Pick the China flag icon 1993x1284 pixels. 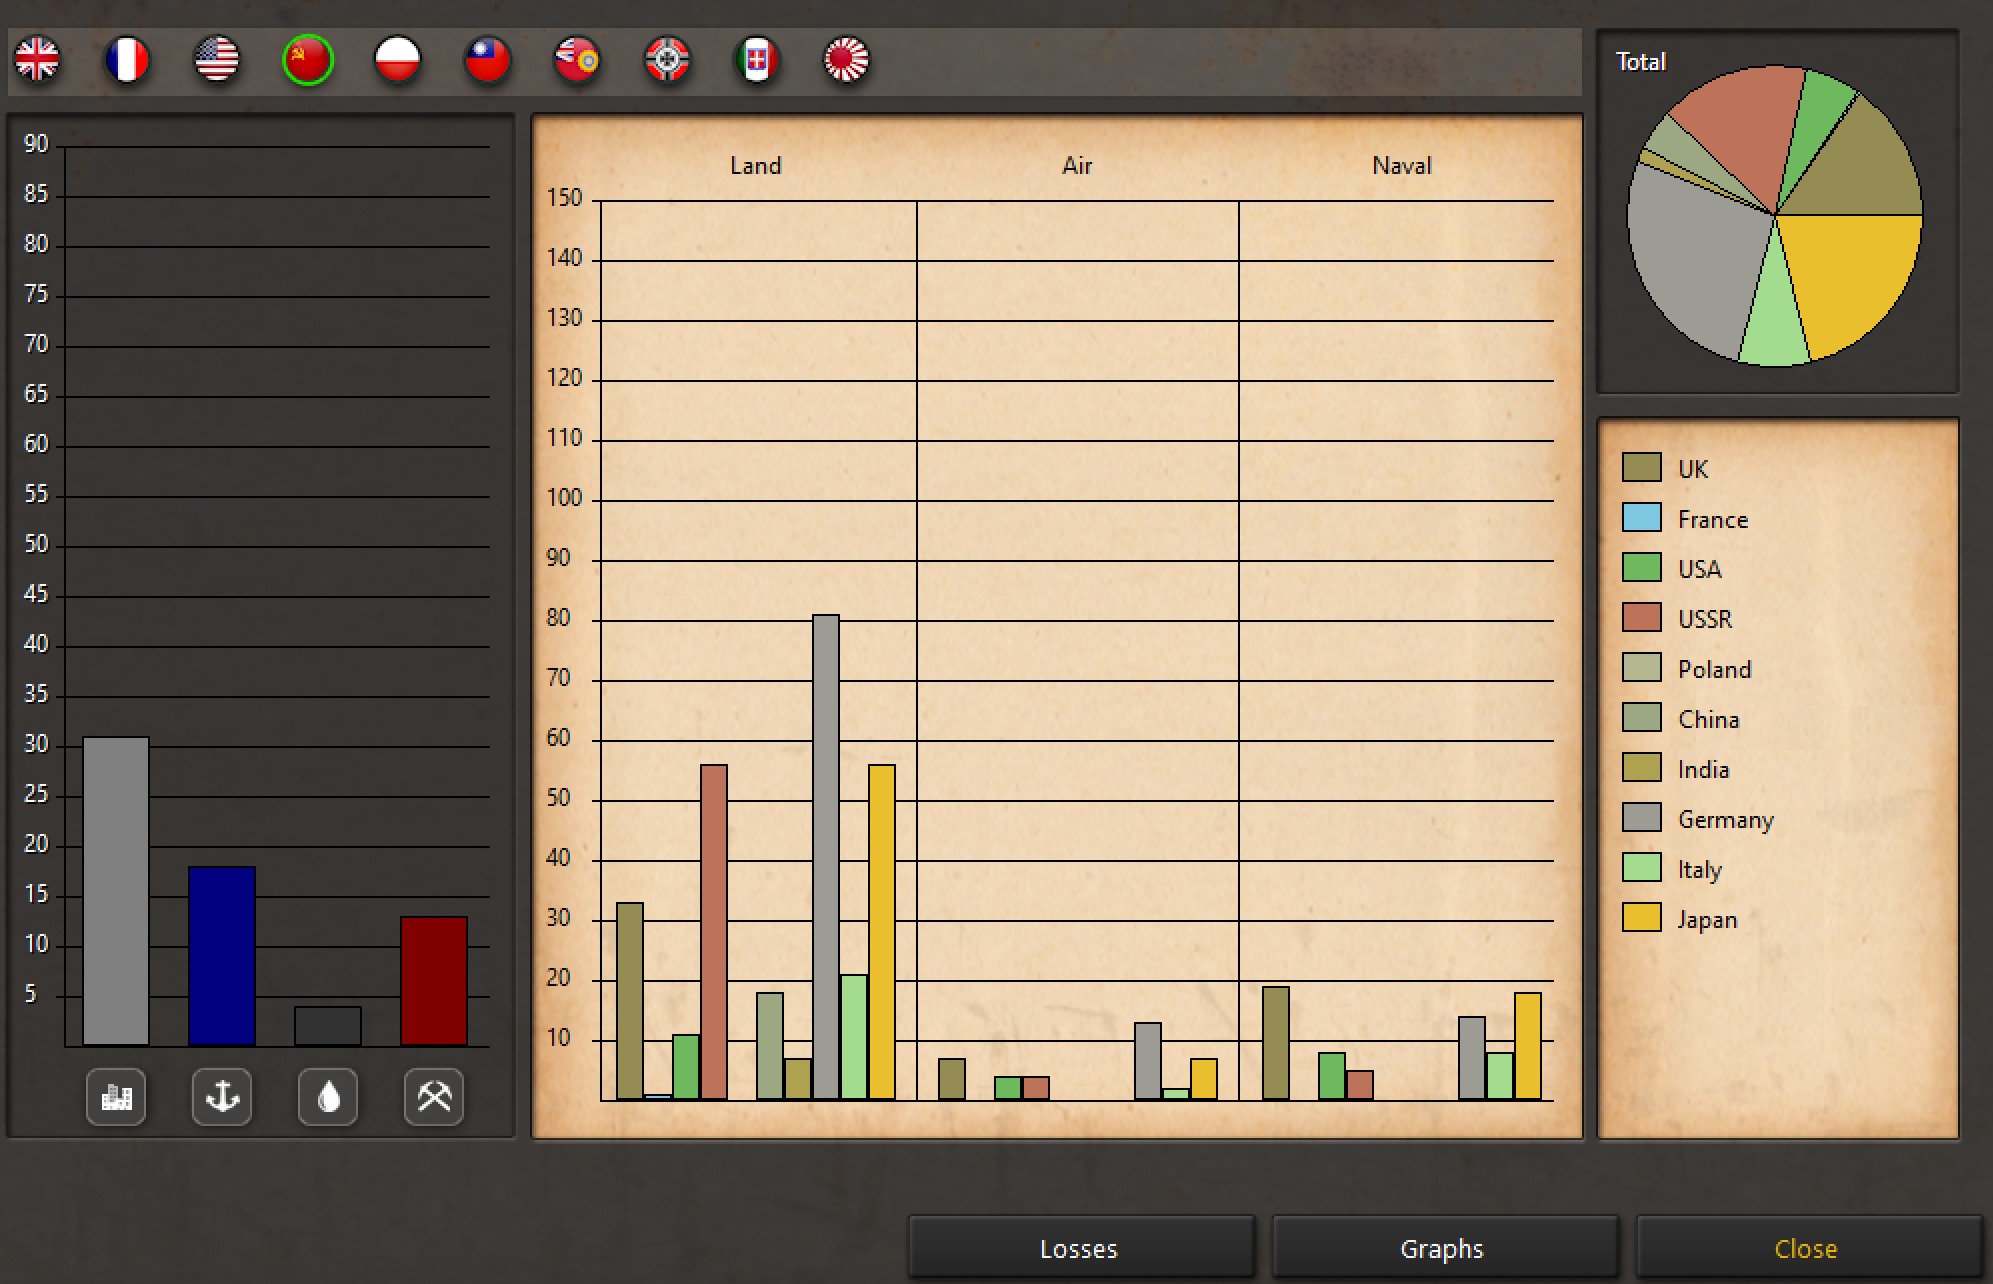(487, 60)
